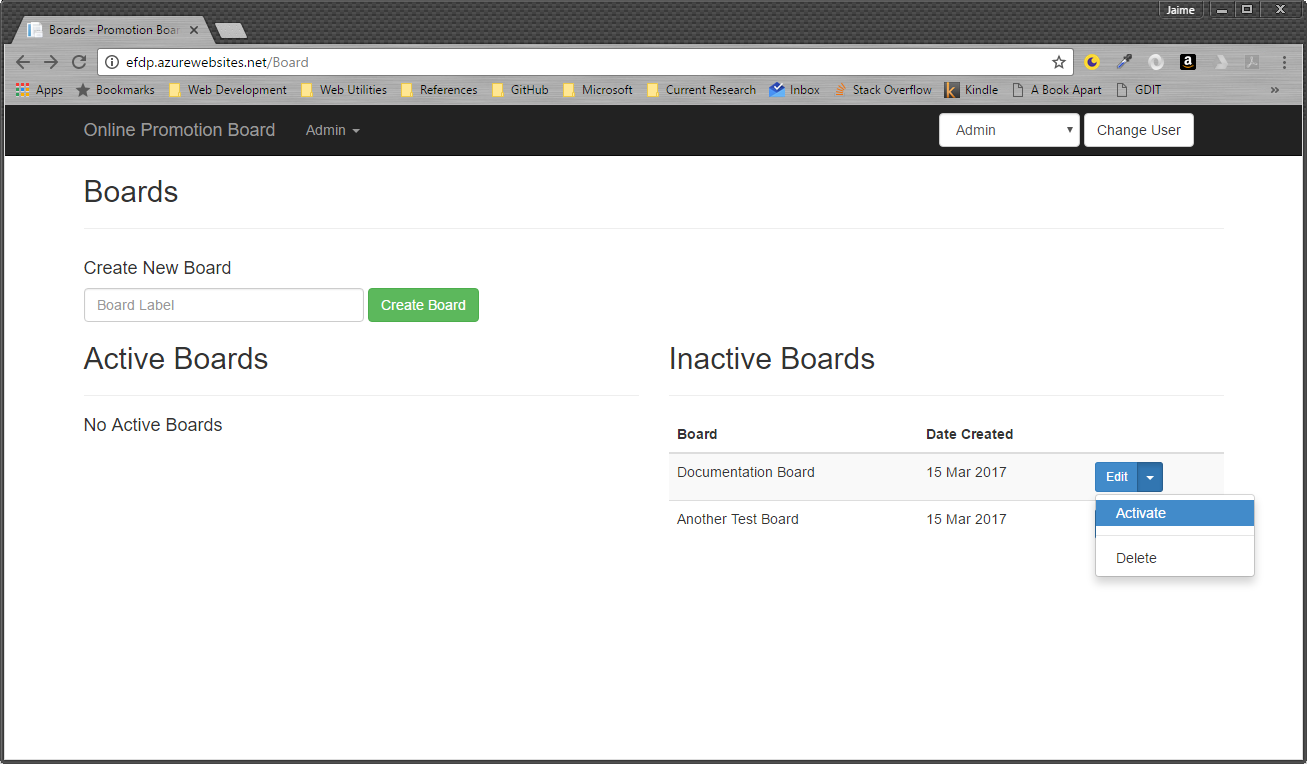Image resolution: width=1307 pixels, height=764 pixels.
Task: Click the browser back arrow
Action: (x=23, y=62)
